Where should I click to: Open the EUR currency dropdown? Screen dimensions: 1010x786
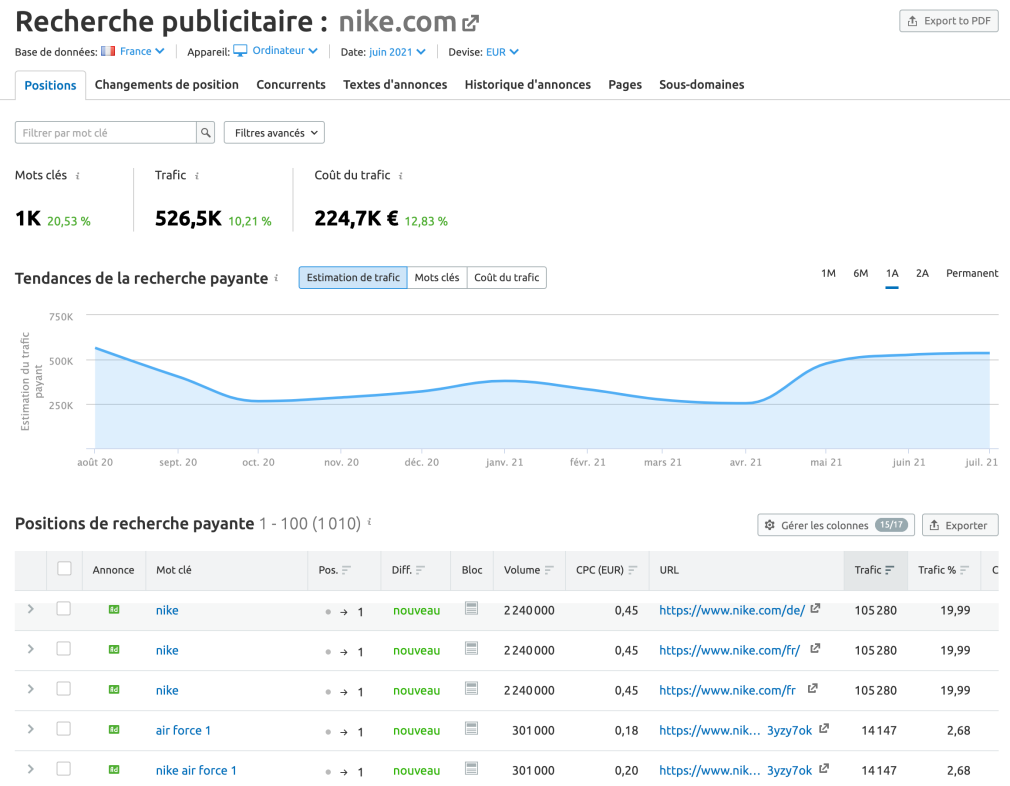point(502,52)
